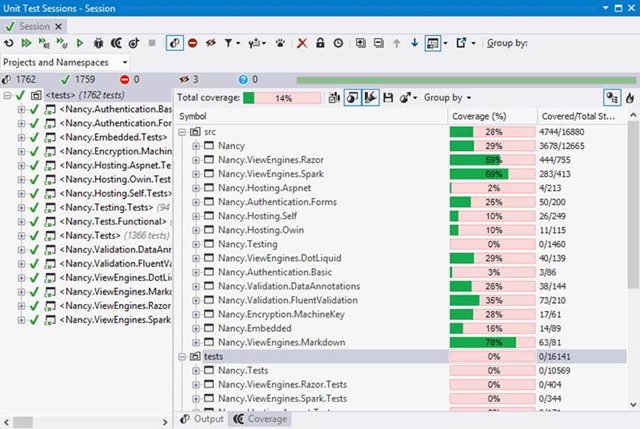Show hot spots with the flame icon
Image resolution: width=640 pixels, height=429 pixels.
tap(630, 98)
